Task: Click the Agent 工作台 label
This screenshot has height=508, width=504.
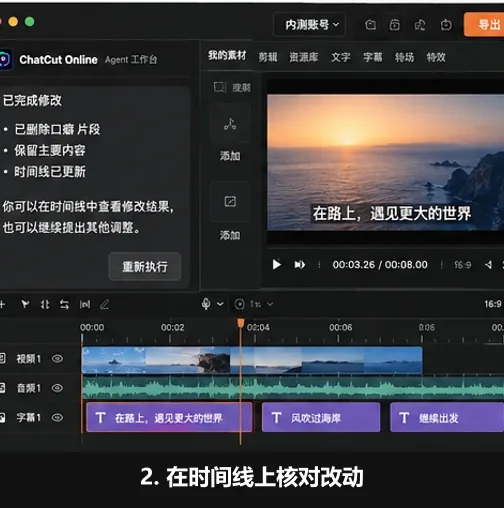Action: 131,60
